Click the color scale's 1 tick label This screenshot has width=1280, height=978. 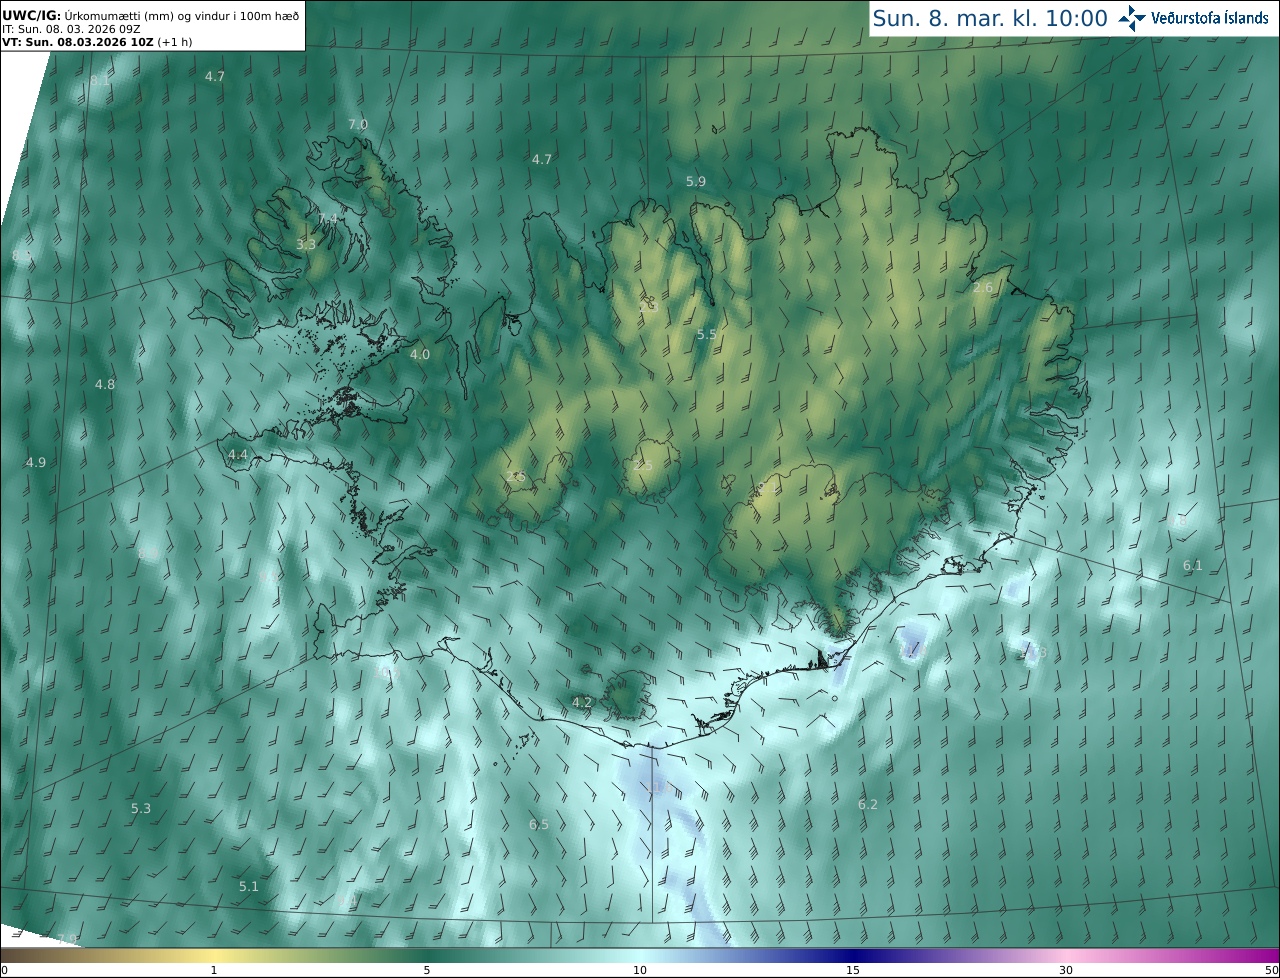(x=214, y=970)
